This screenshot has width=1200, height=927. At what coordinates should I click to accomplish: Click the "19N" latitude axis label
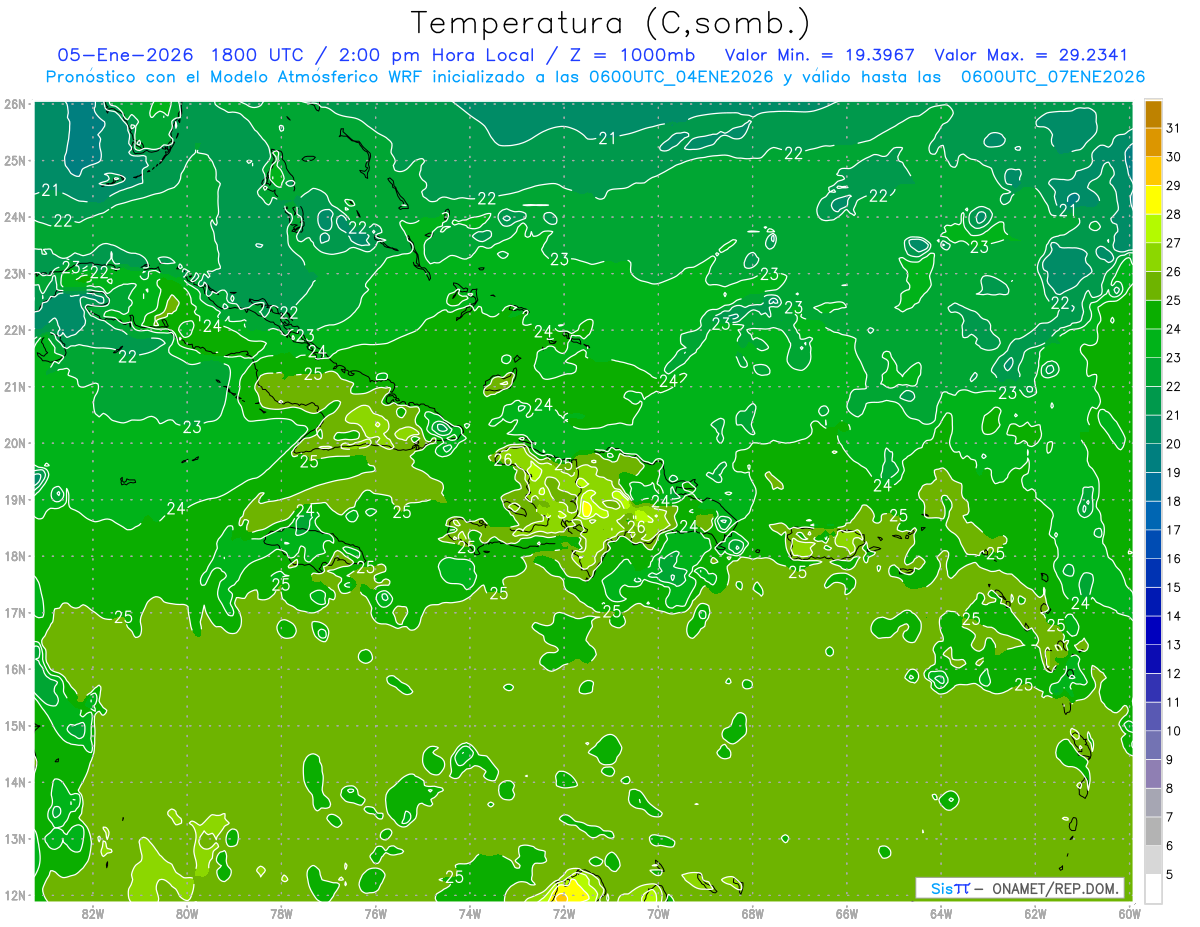coord(16,499)
